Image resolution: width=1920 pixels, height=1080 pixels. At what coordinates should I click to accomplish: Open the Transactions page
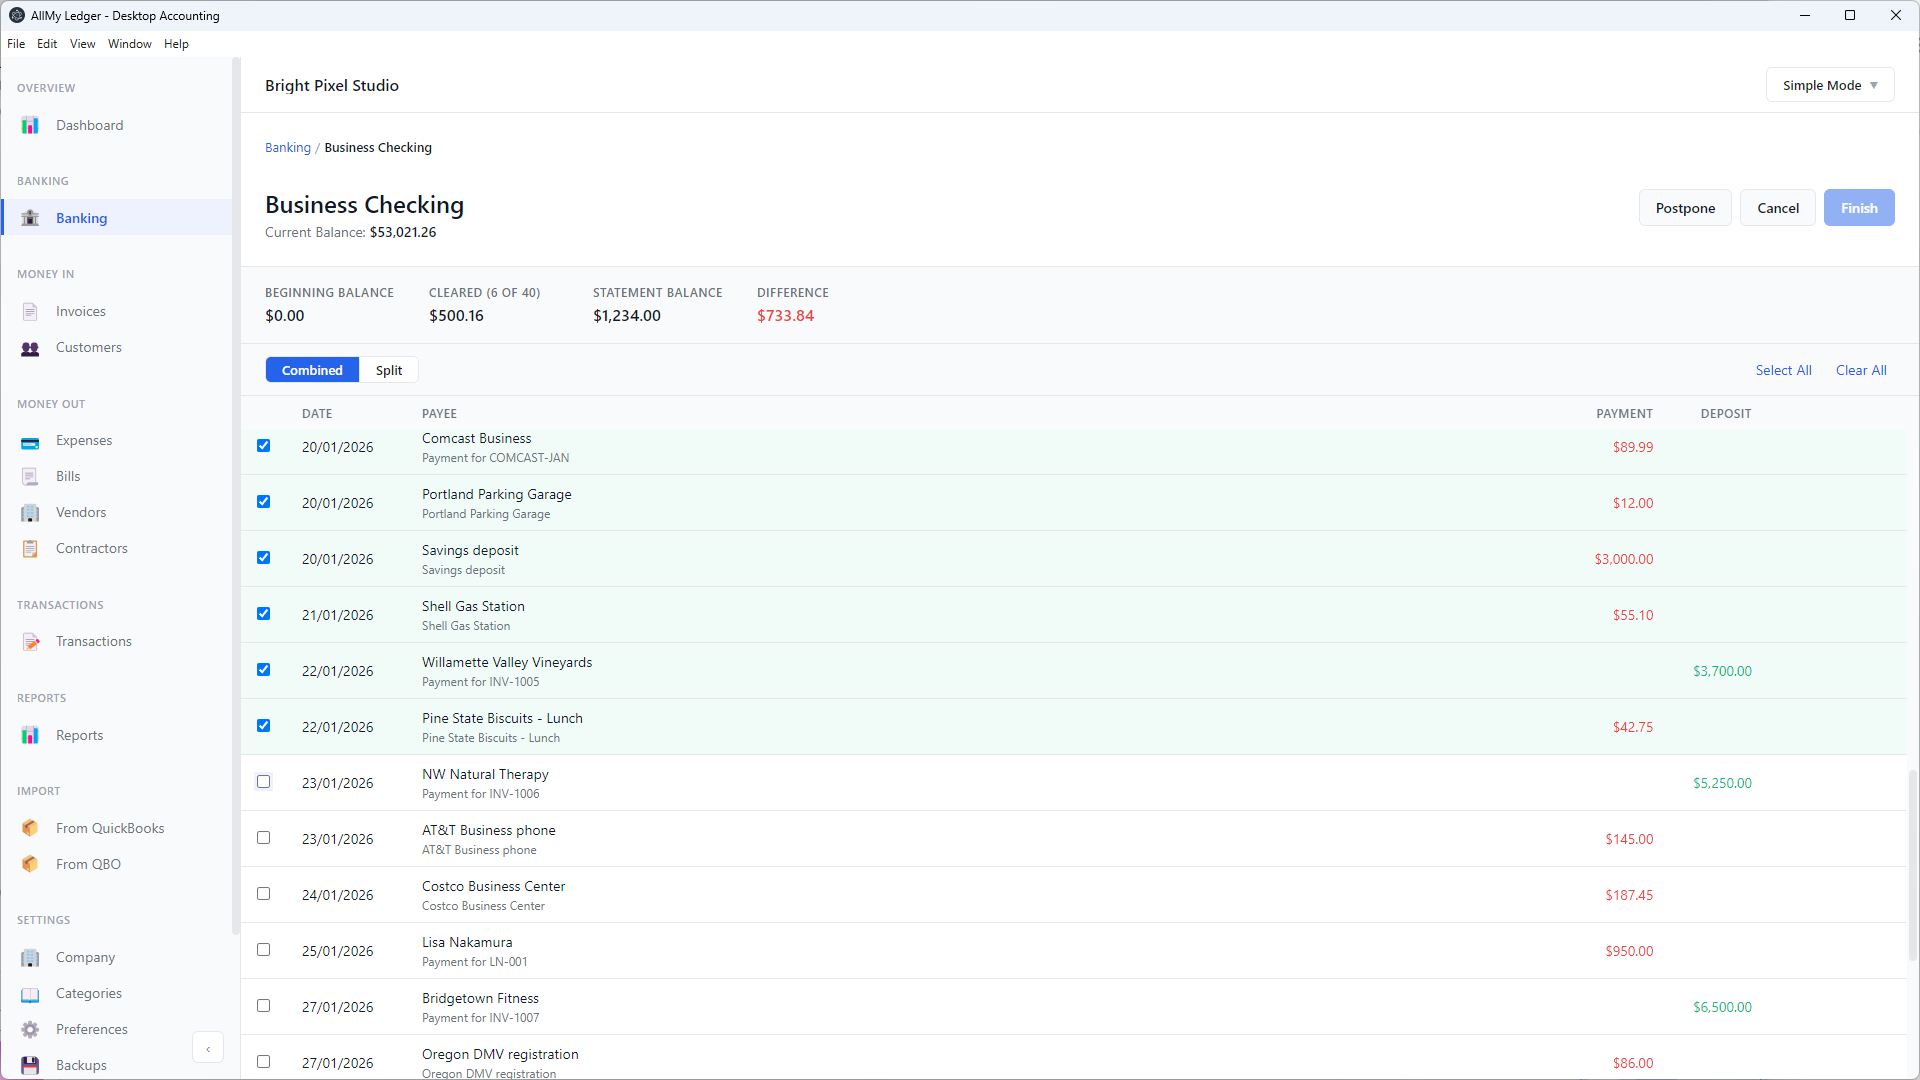click(94, 641)
